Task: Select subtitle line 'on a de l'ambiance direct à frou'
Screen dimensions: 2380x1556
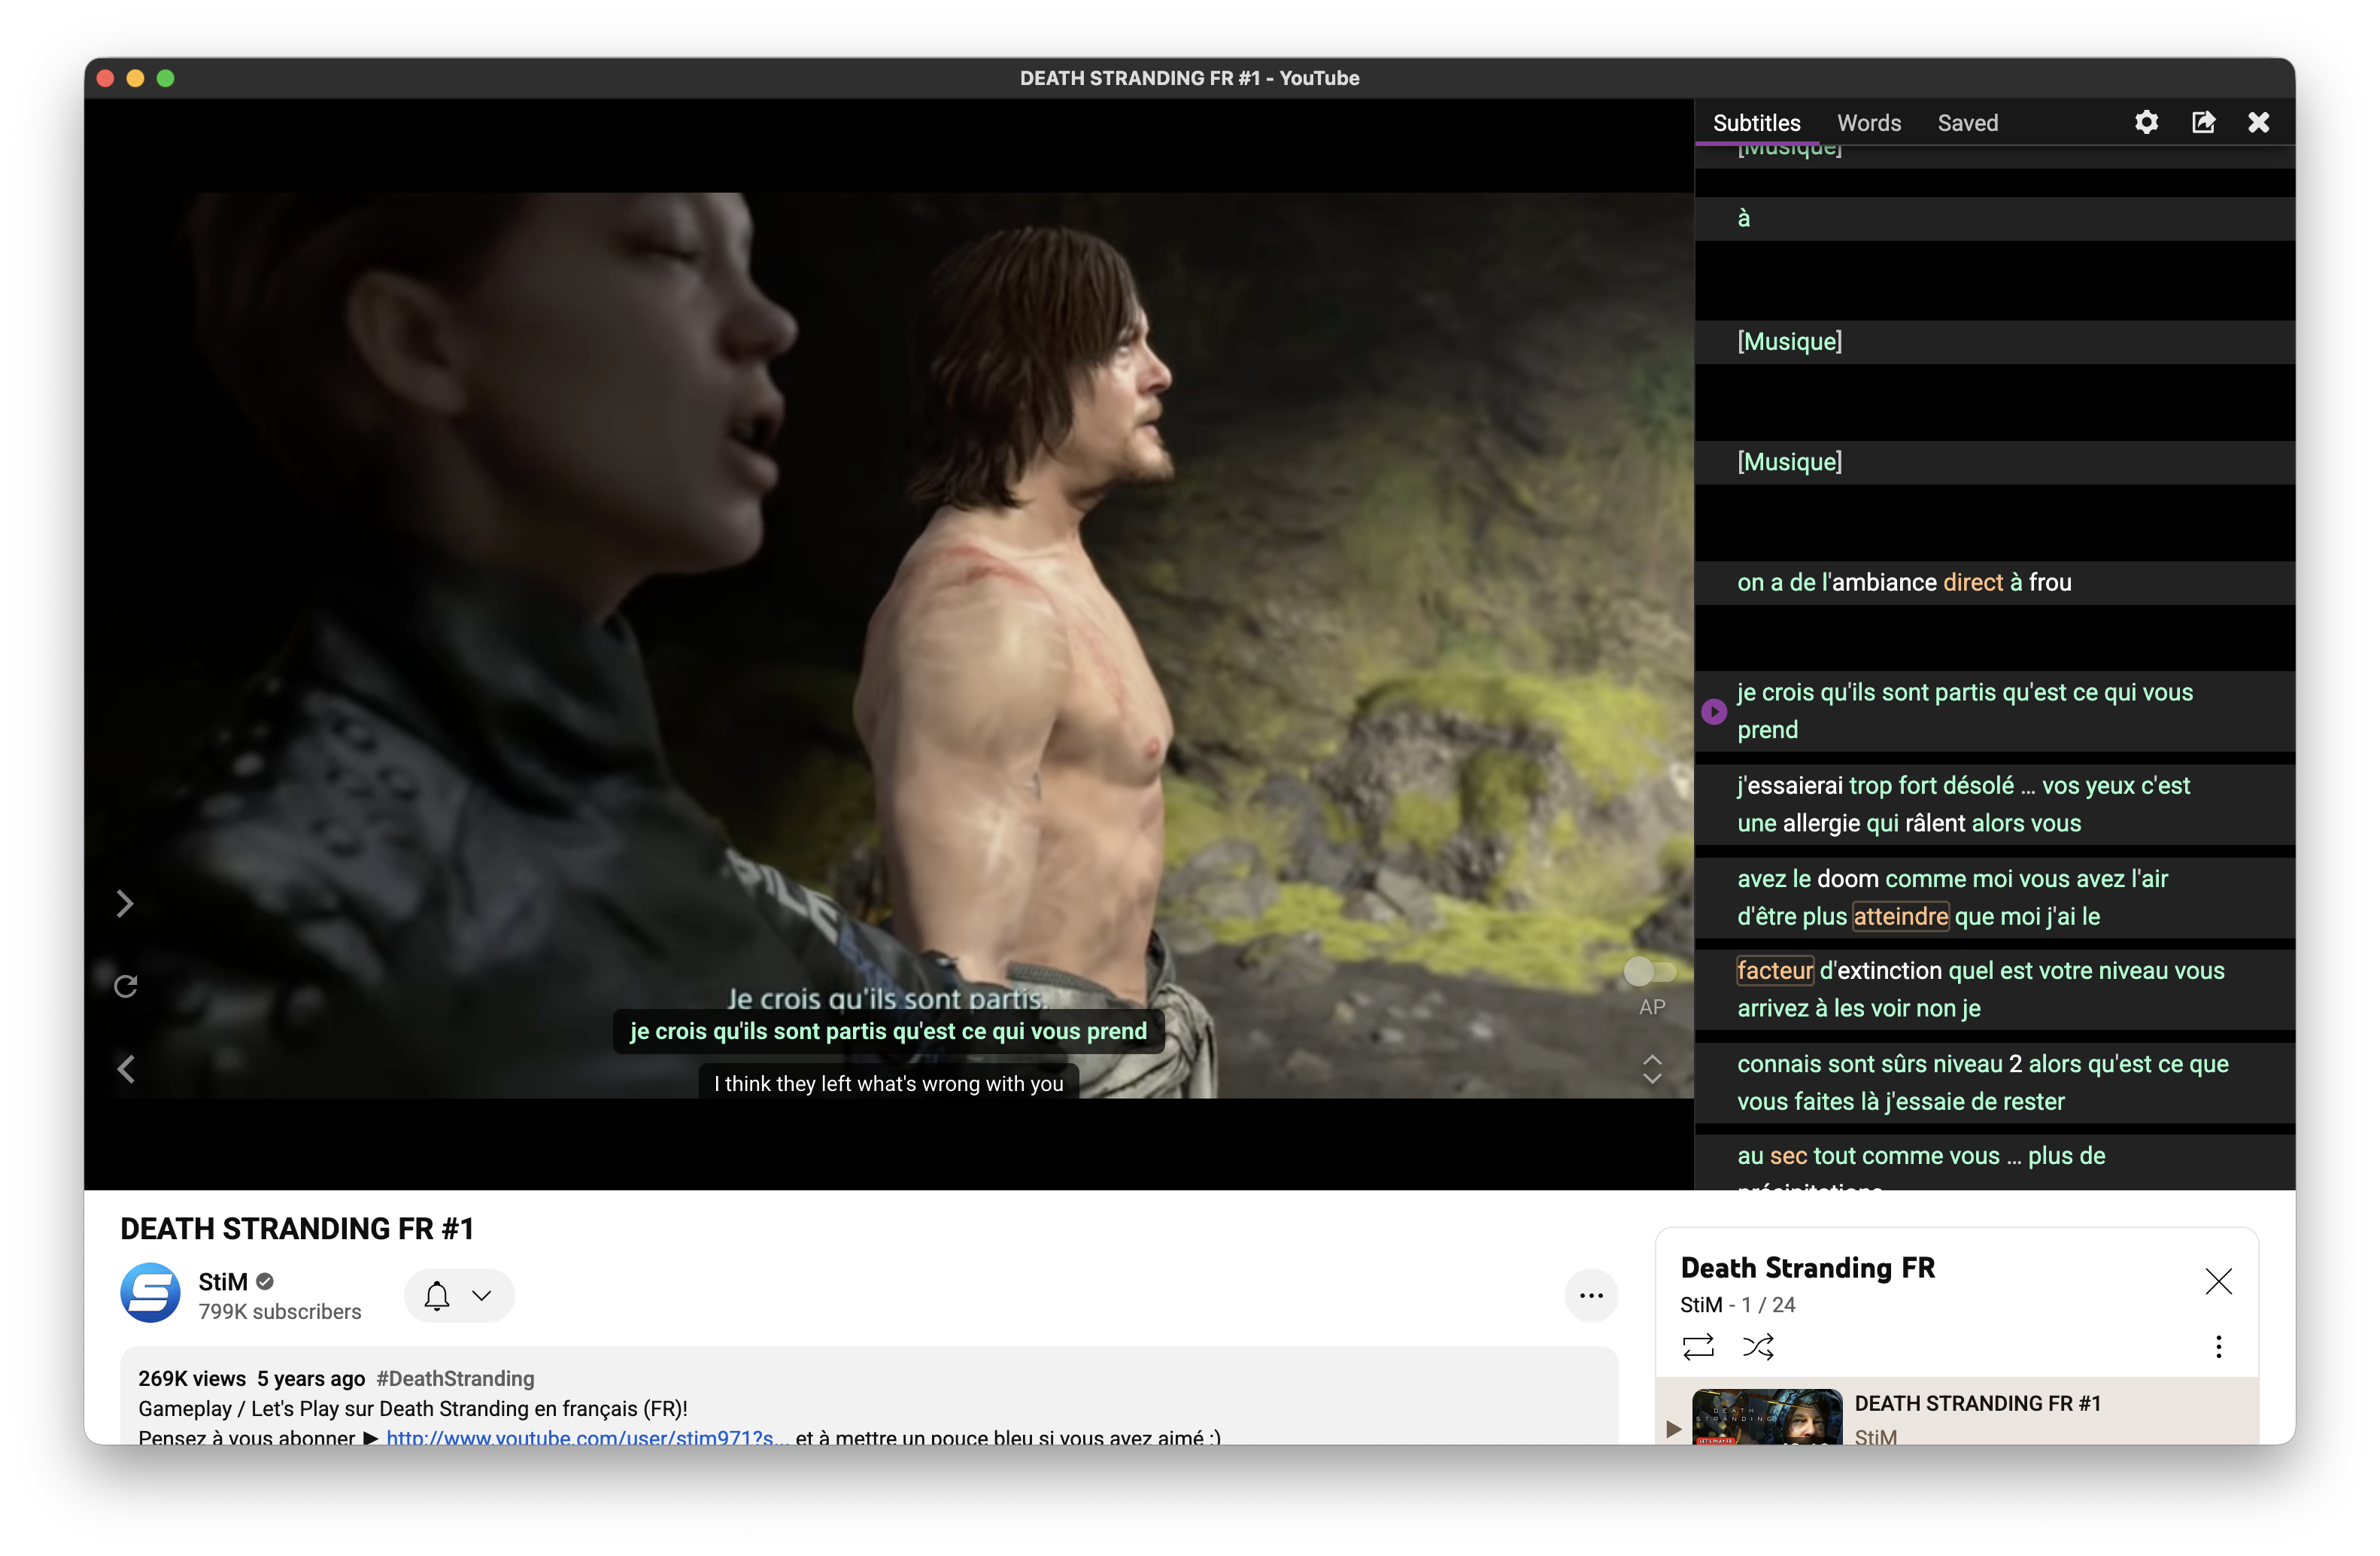Action: point(1994,582)
